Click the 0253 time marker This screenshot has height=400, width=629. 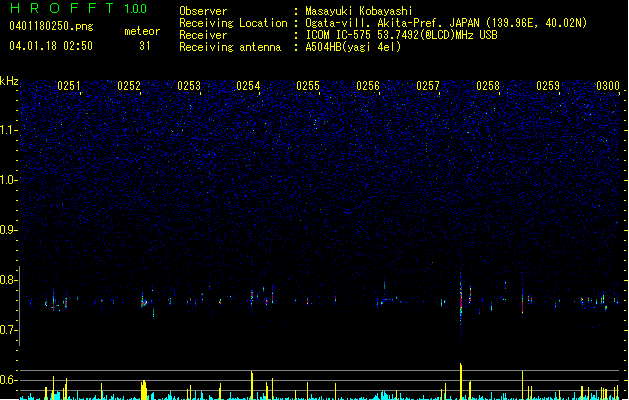pyautogui.click(x=189, y=86)
